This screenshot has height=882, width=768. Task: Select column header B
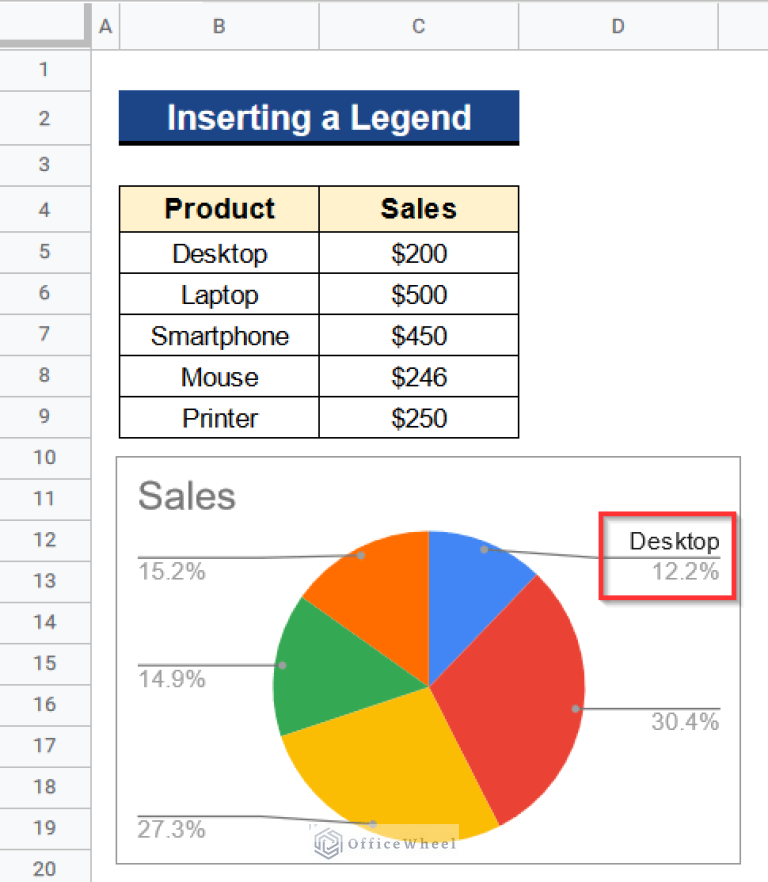pyautogui.click(x=218, y=26)
